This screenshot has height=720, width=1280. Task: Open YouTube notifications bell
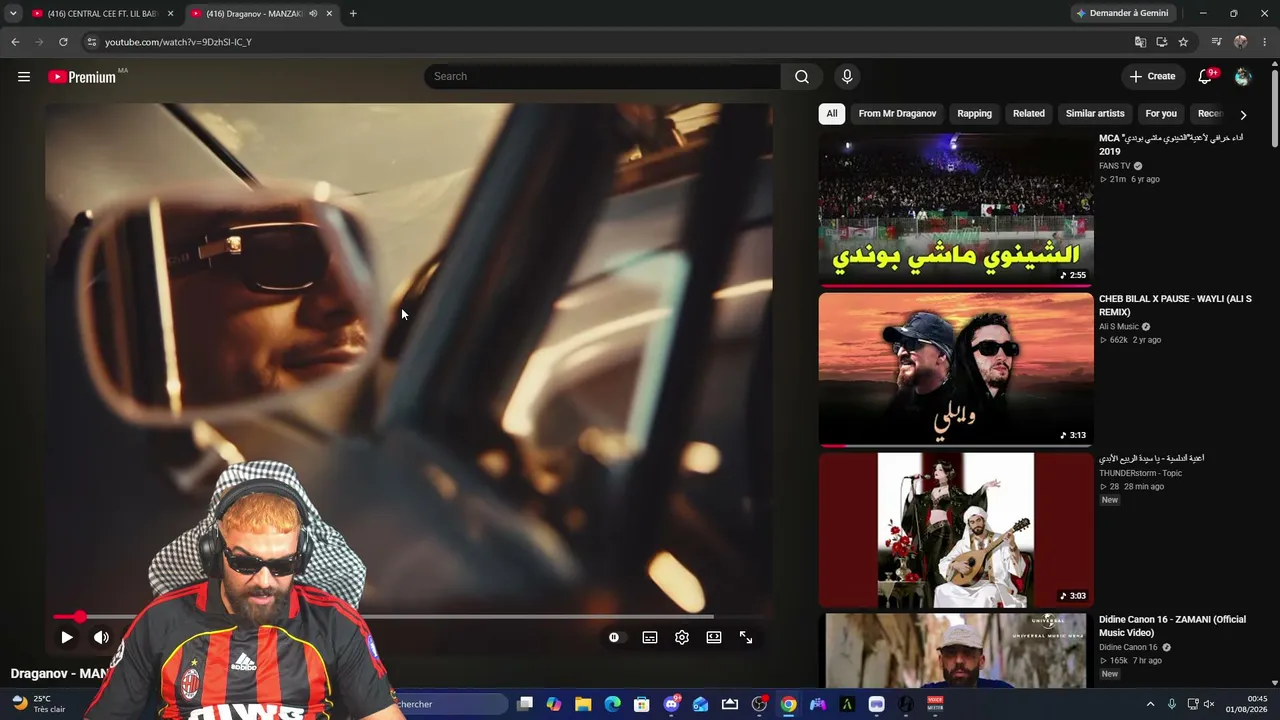pyautogui.click(x=1207, y=76)
